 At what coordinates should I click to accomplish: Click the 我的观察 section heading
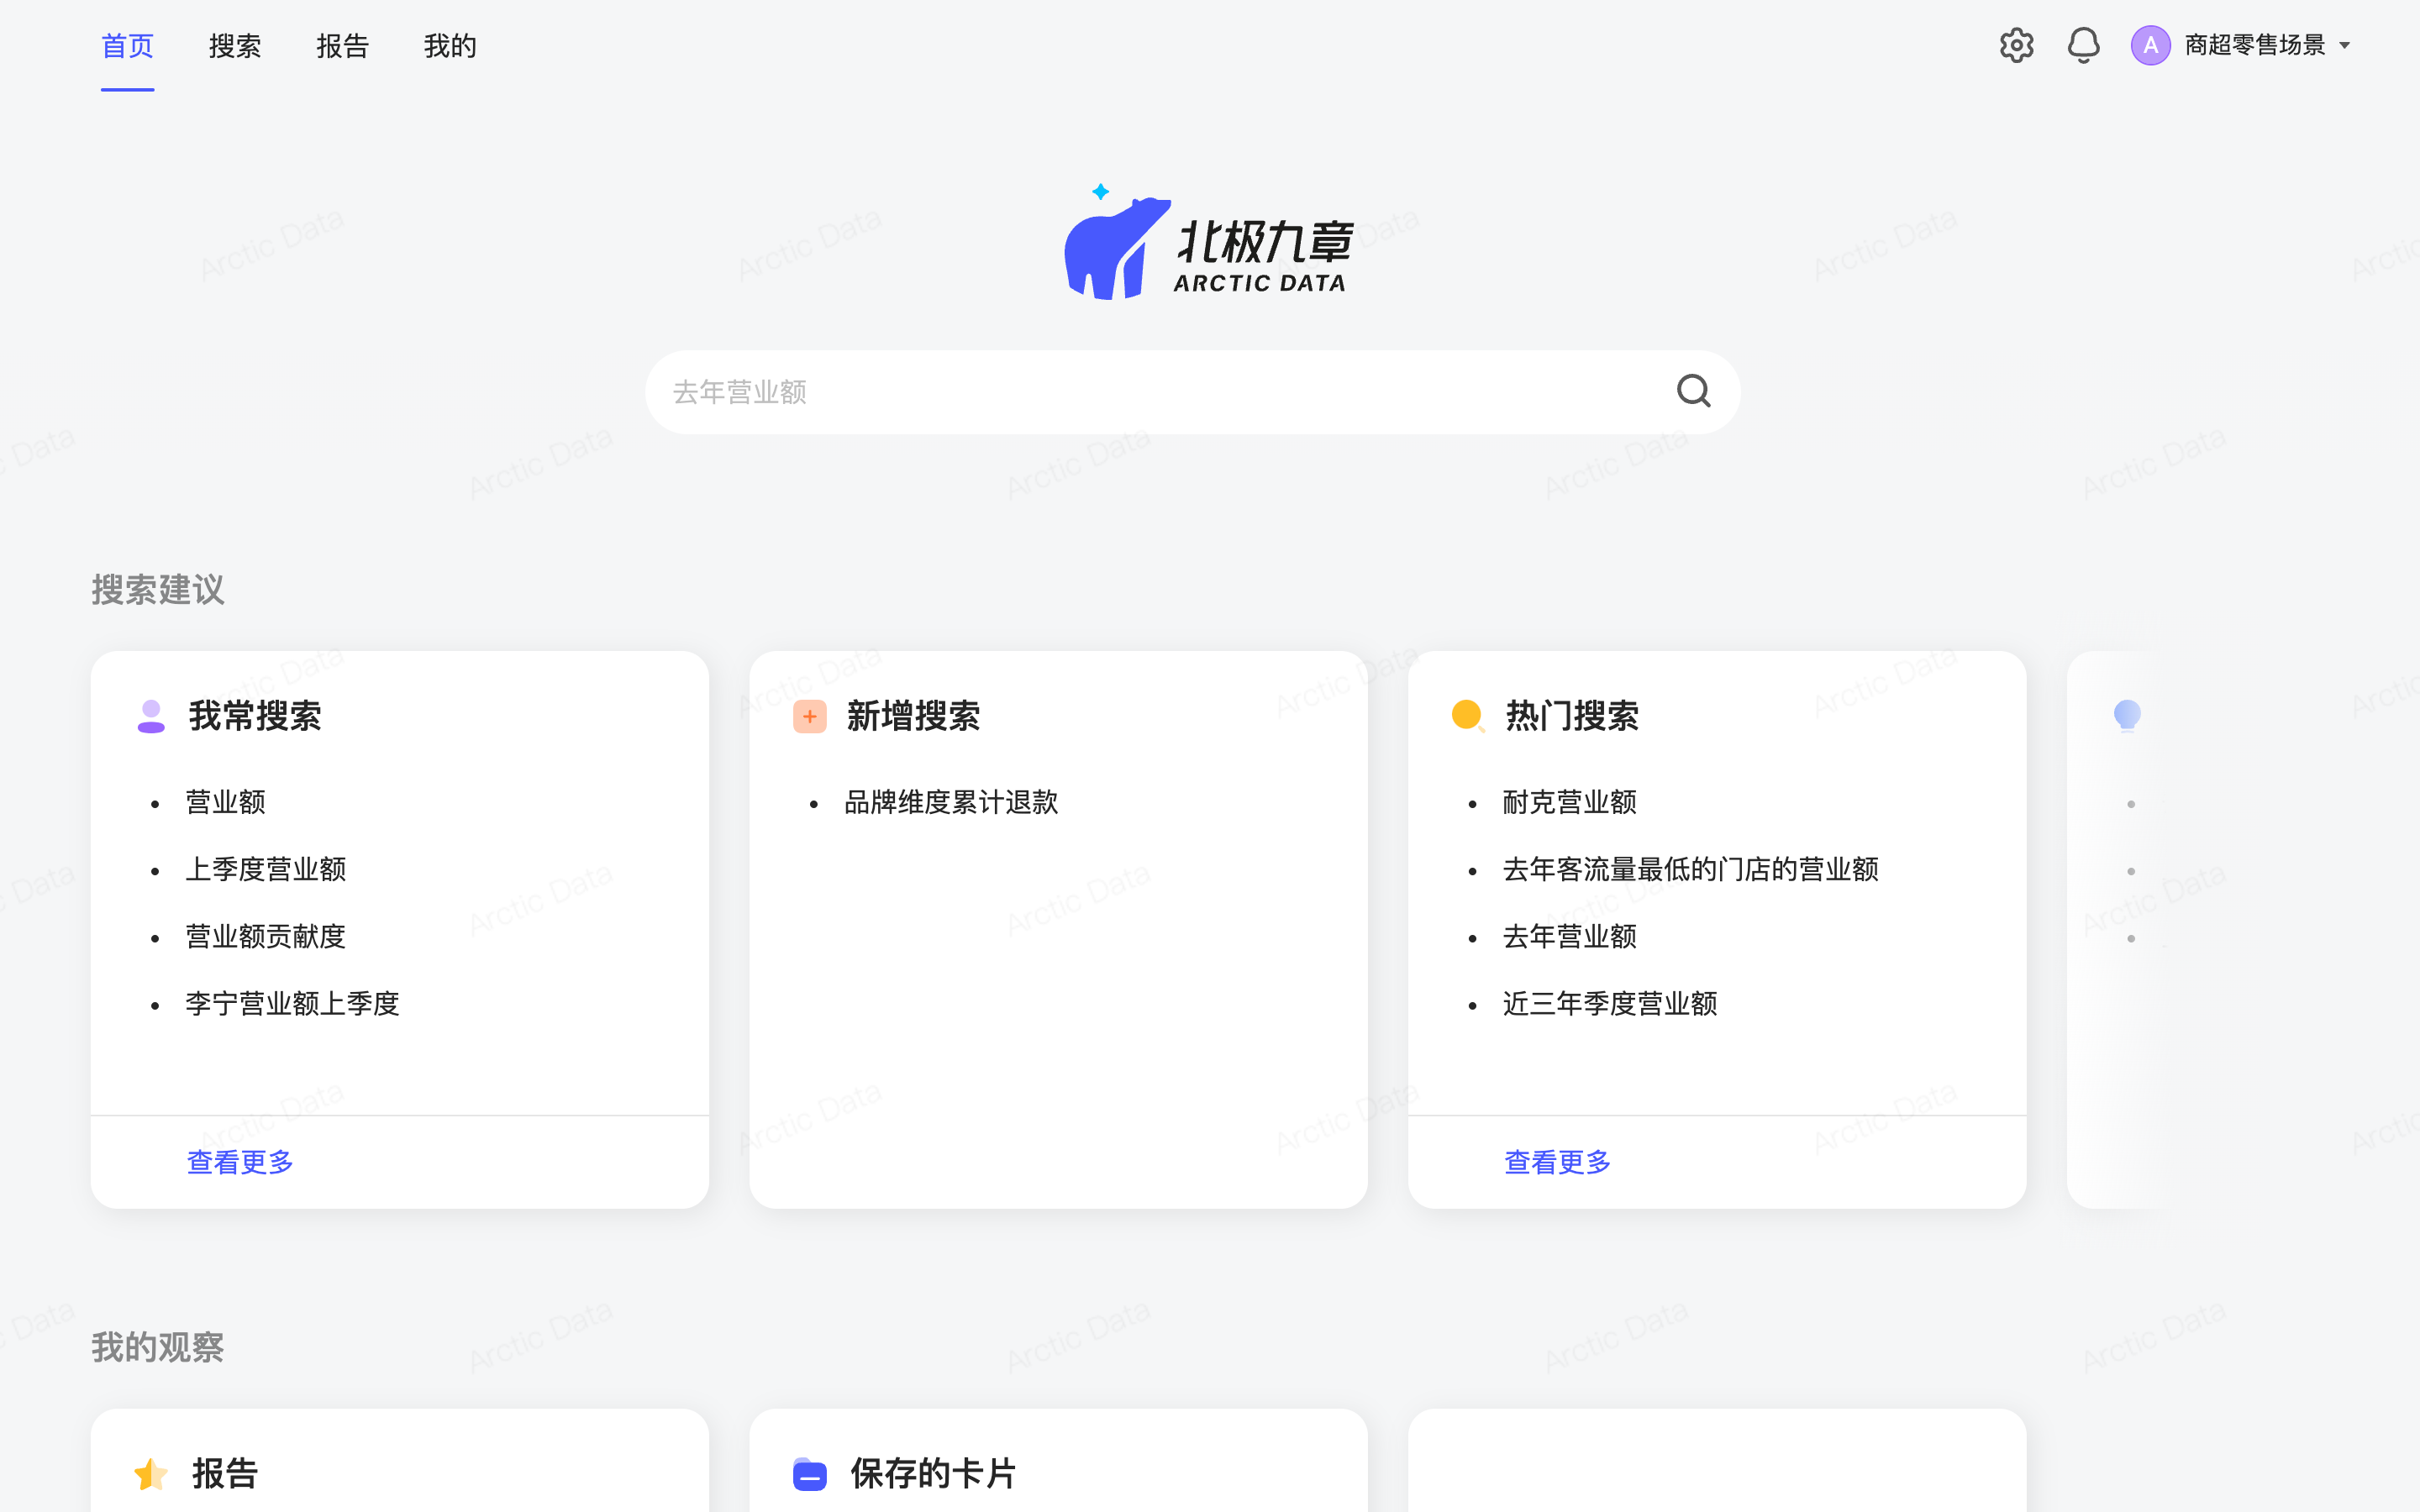[x=158, y=1347]
